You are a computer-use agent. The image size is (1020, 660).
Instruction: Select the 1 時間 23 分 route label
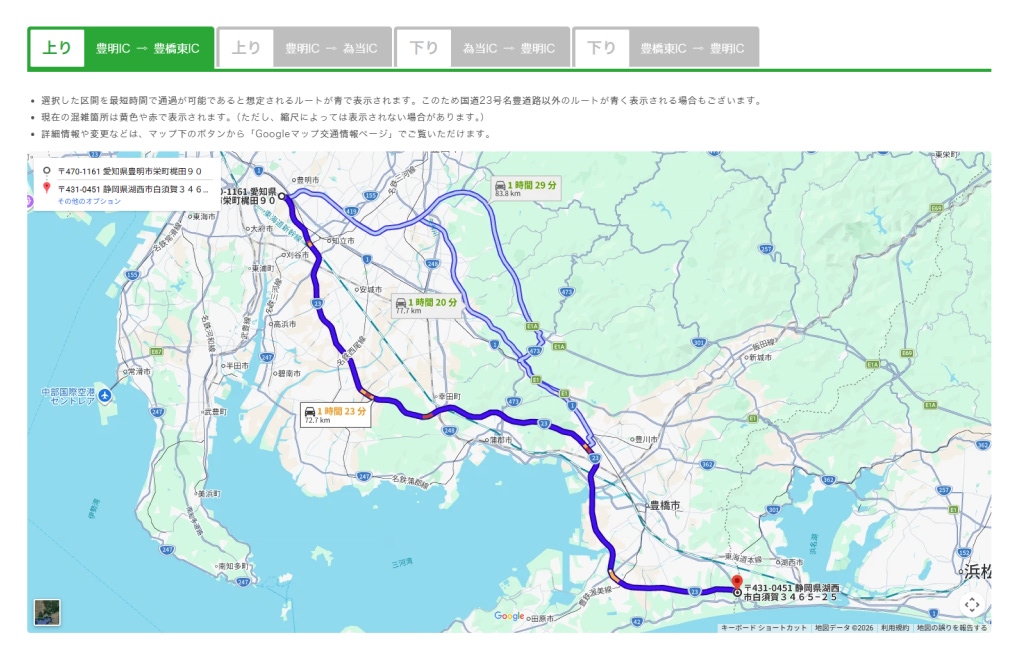pos(336,414)
